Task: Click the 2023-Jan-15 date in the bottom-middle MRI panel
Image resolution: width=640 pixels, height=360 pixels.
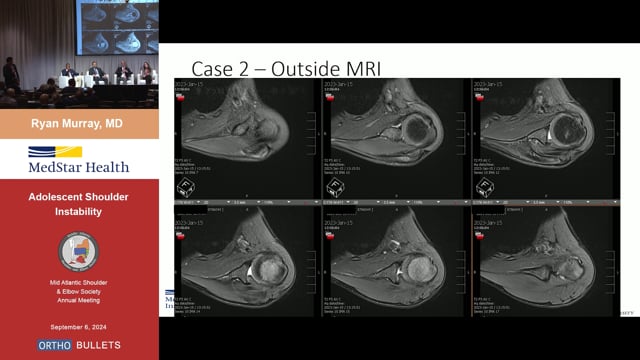Action: pyautogui.click(x=338, y=223)
